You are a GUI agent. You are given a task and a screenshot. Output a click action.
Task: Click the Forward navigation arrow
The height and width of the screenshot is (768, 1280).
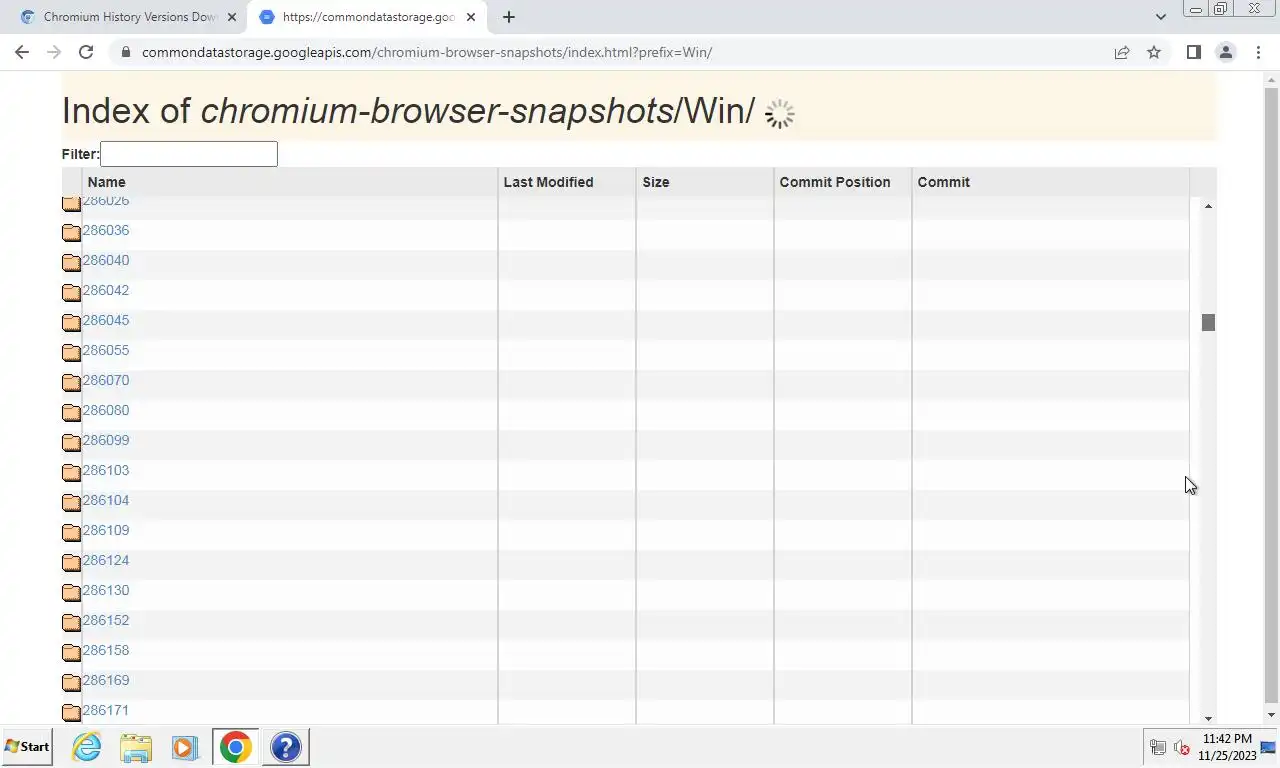click(x=54, y=52)
